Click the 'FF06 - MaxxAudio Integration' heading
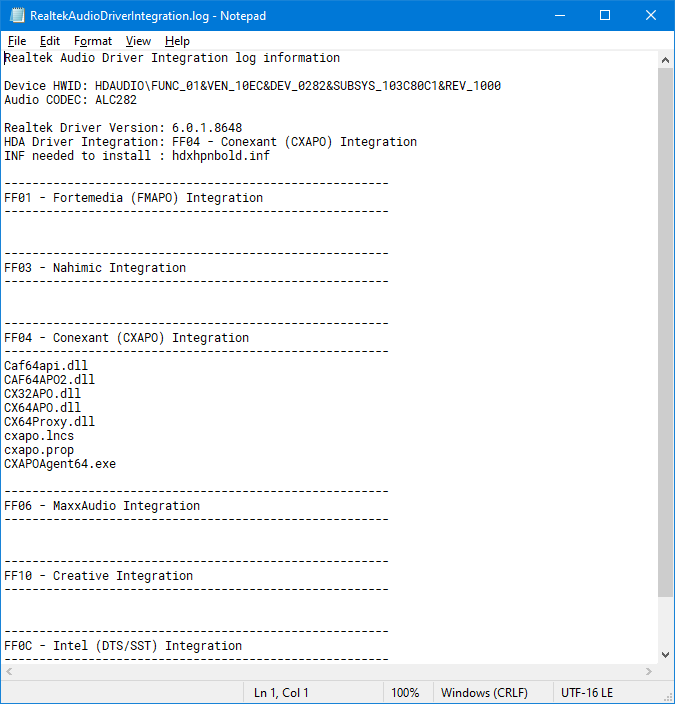675x704 pixels. [102, 506]
